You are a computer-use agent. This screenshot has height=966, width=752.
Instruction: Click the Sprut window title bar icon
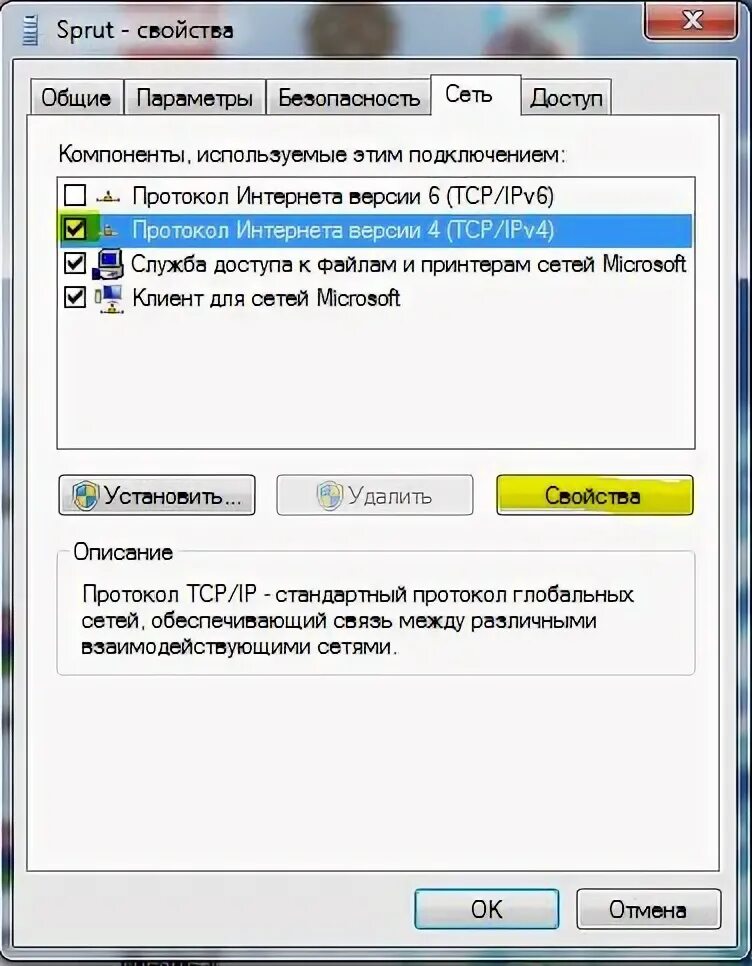point(29,30)
